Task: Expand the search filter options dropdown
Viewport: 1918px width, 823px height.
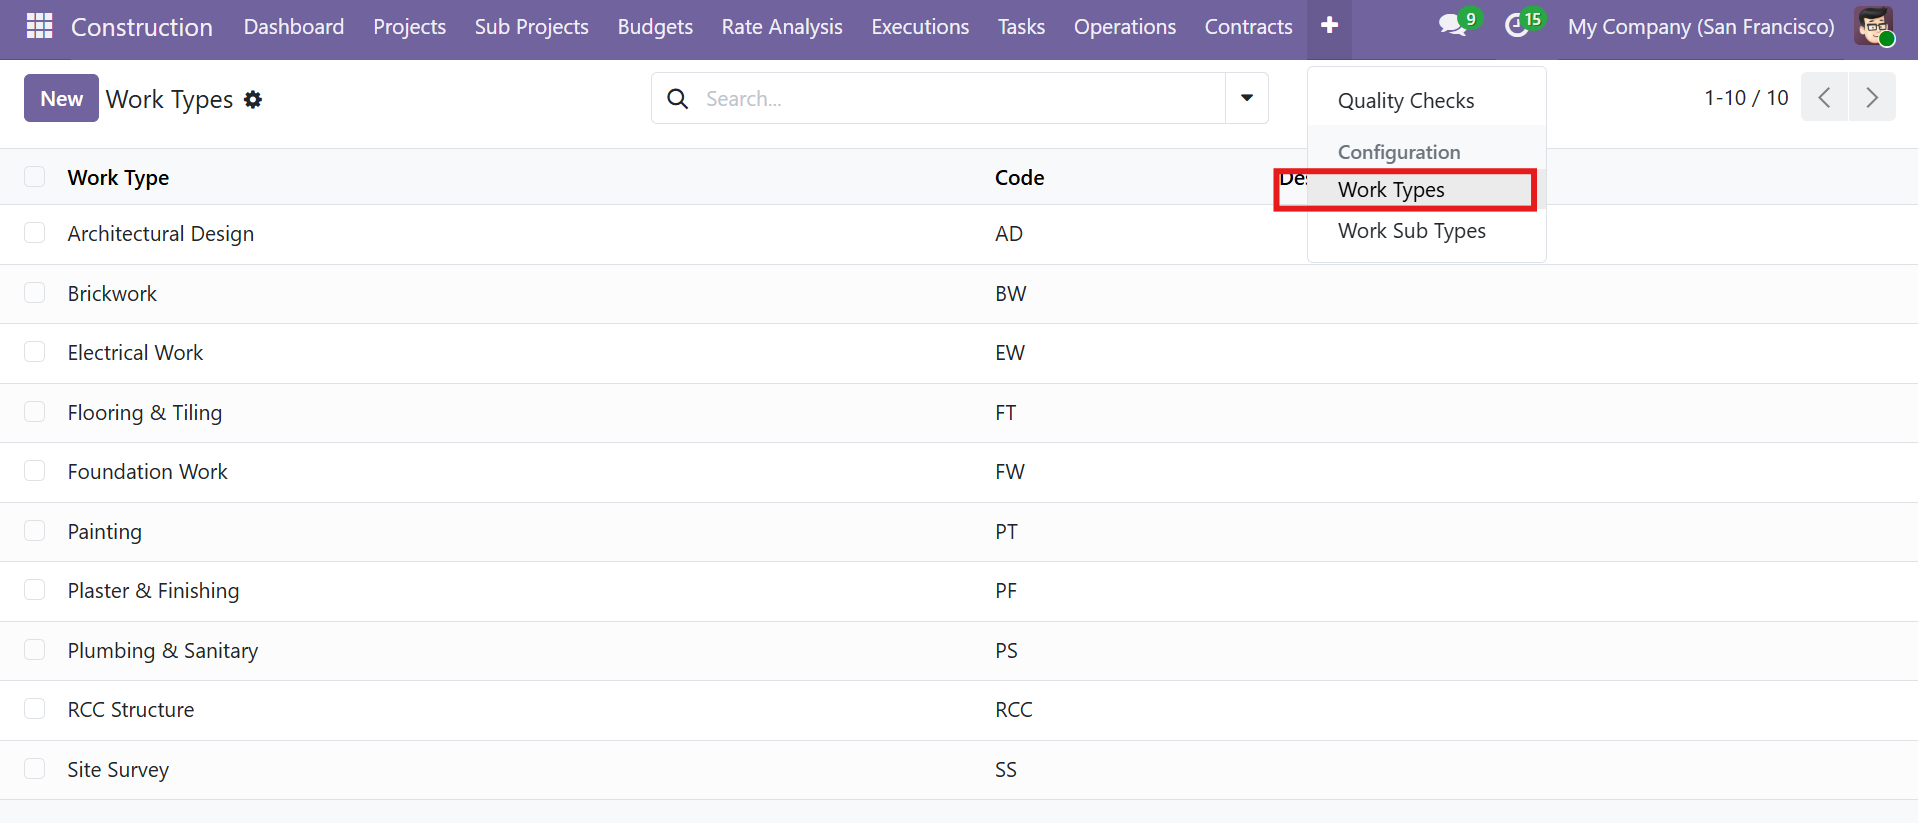Action: pyautogui.click(x=1247, y=98)
